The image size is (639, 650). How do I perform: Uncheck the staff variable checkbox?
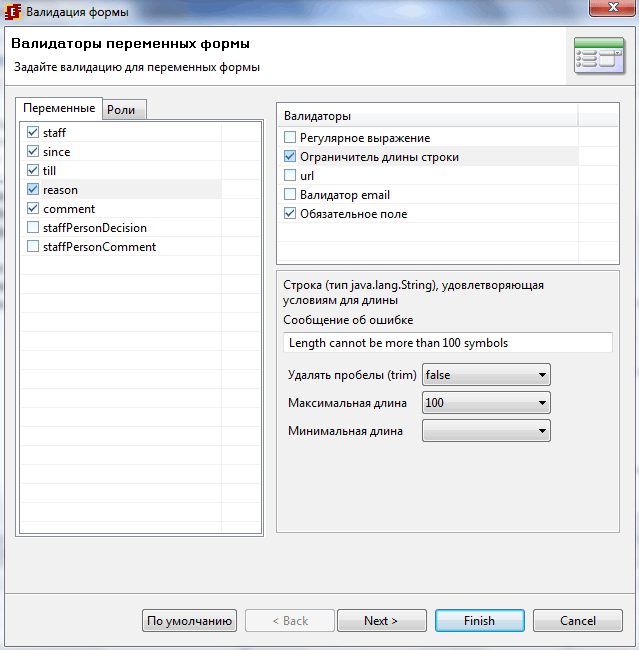(33, 132)
